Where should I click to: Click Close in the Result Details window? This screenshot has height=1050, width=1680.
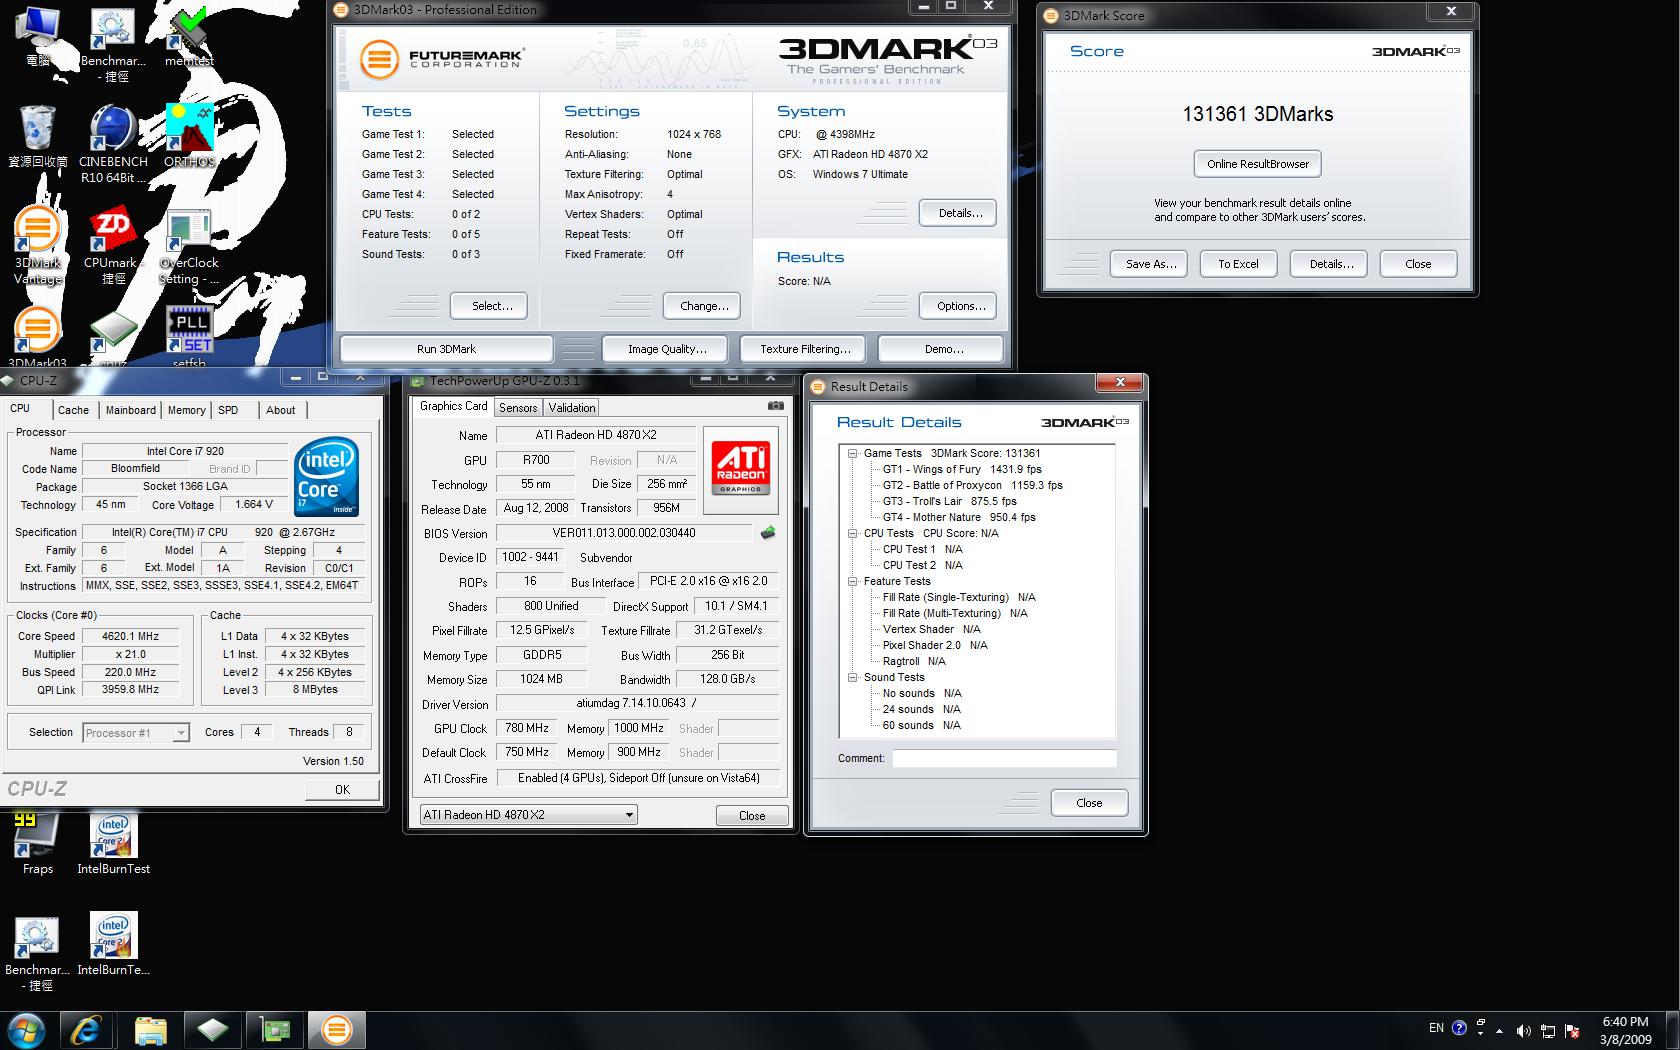pyautogui.click(x=1089, y=803)
